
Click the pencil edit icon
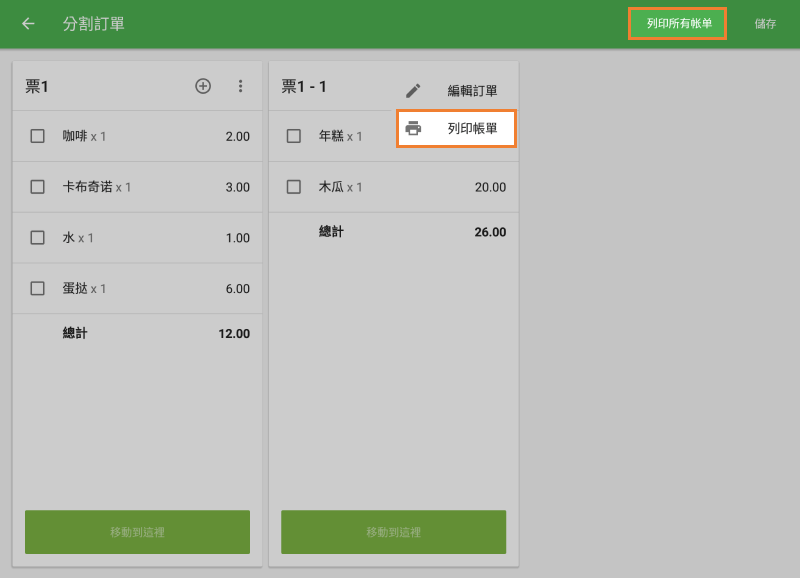coord(413,91)
